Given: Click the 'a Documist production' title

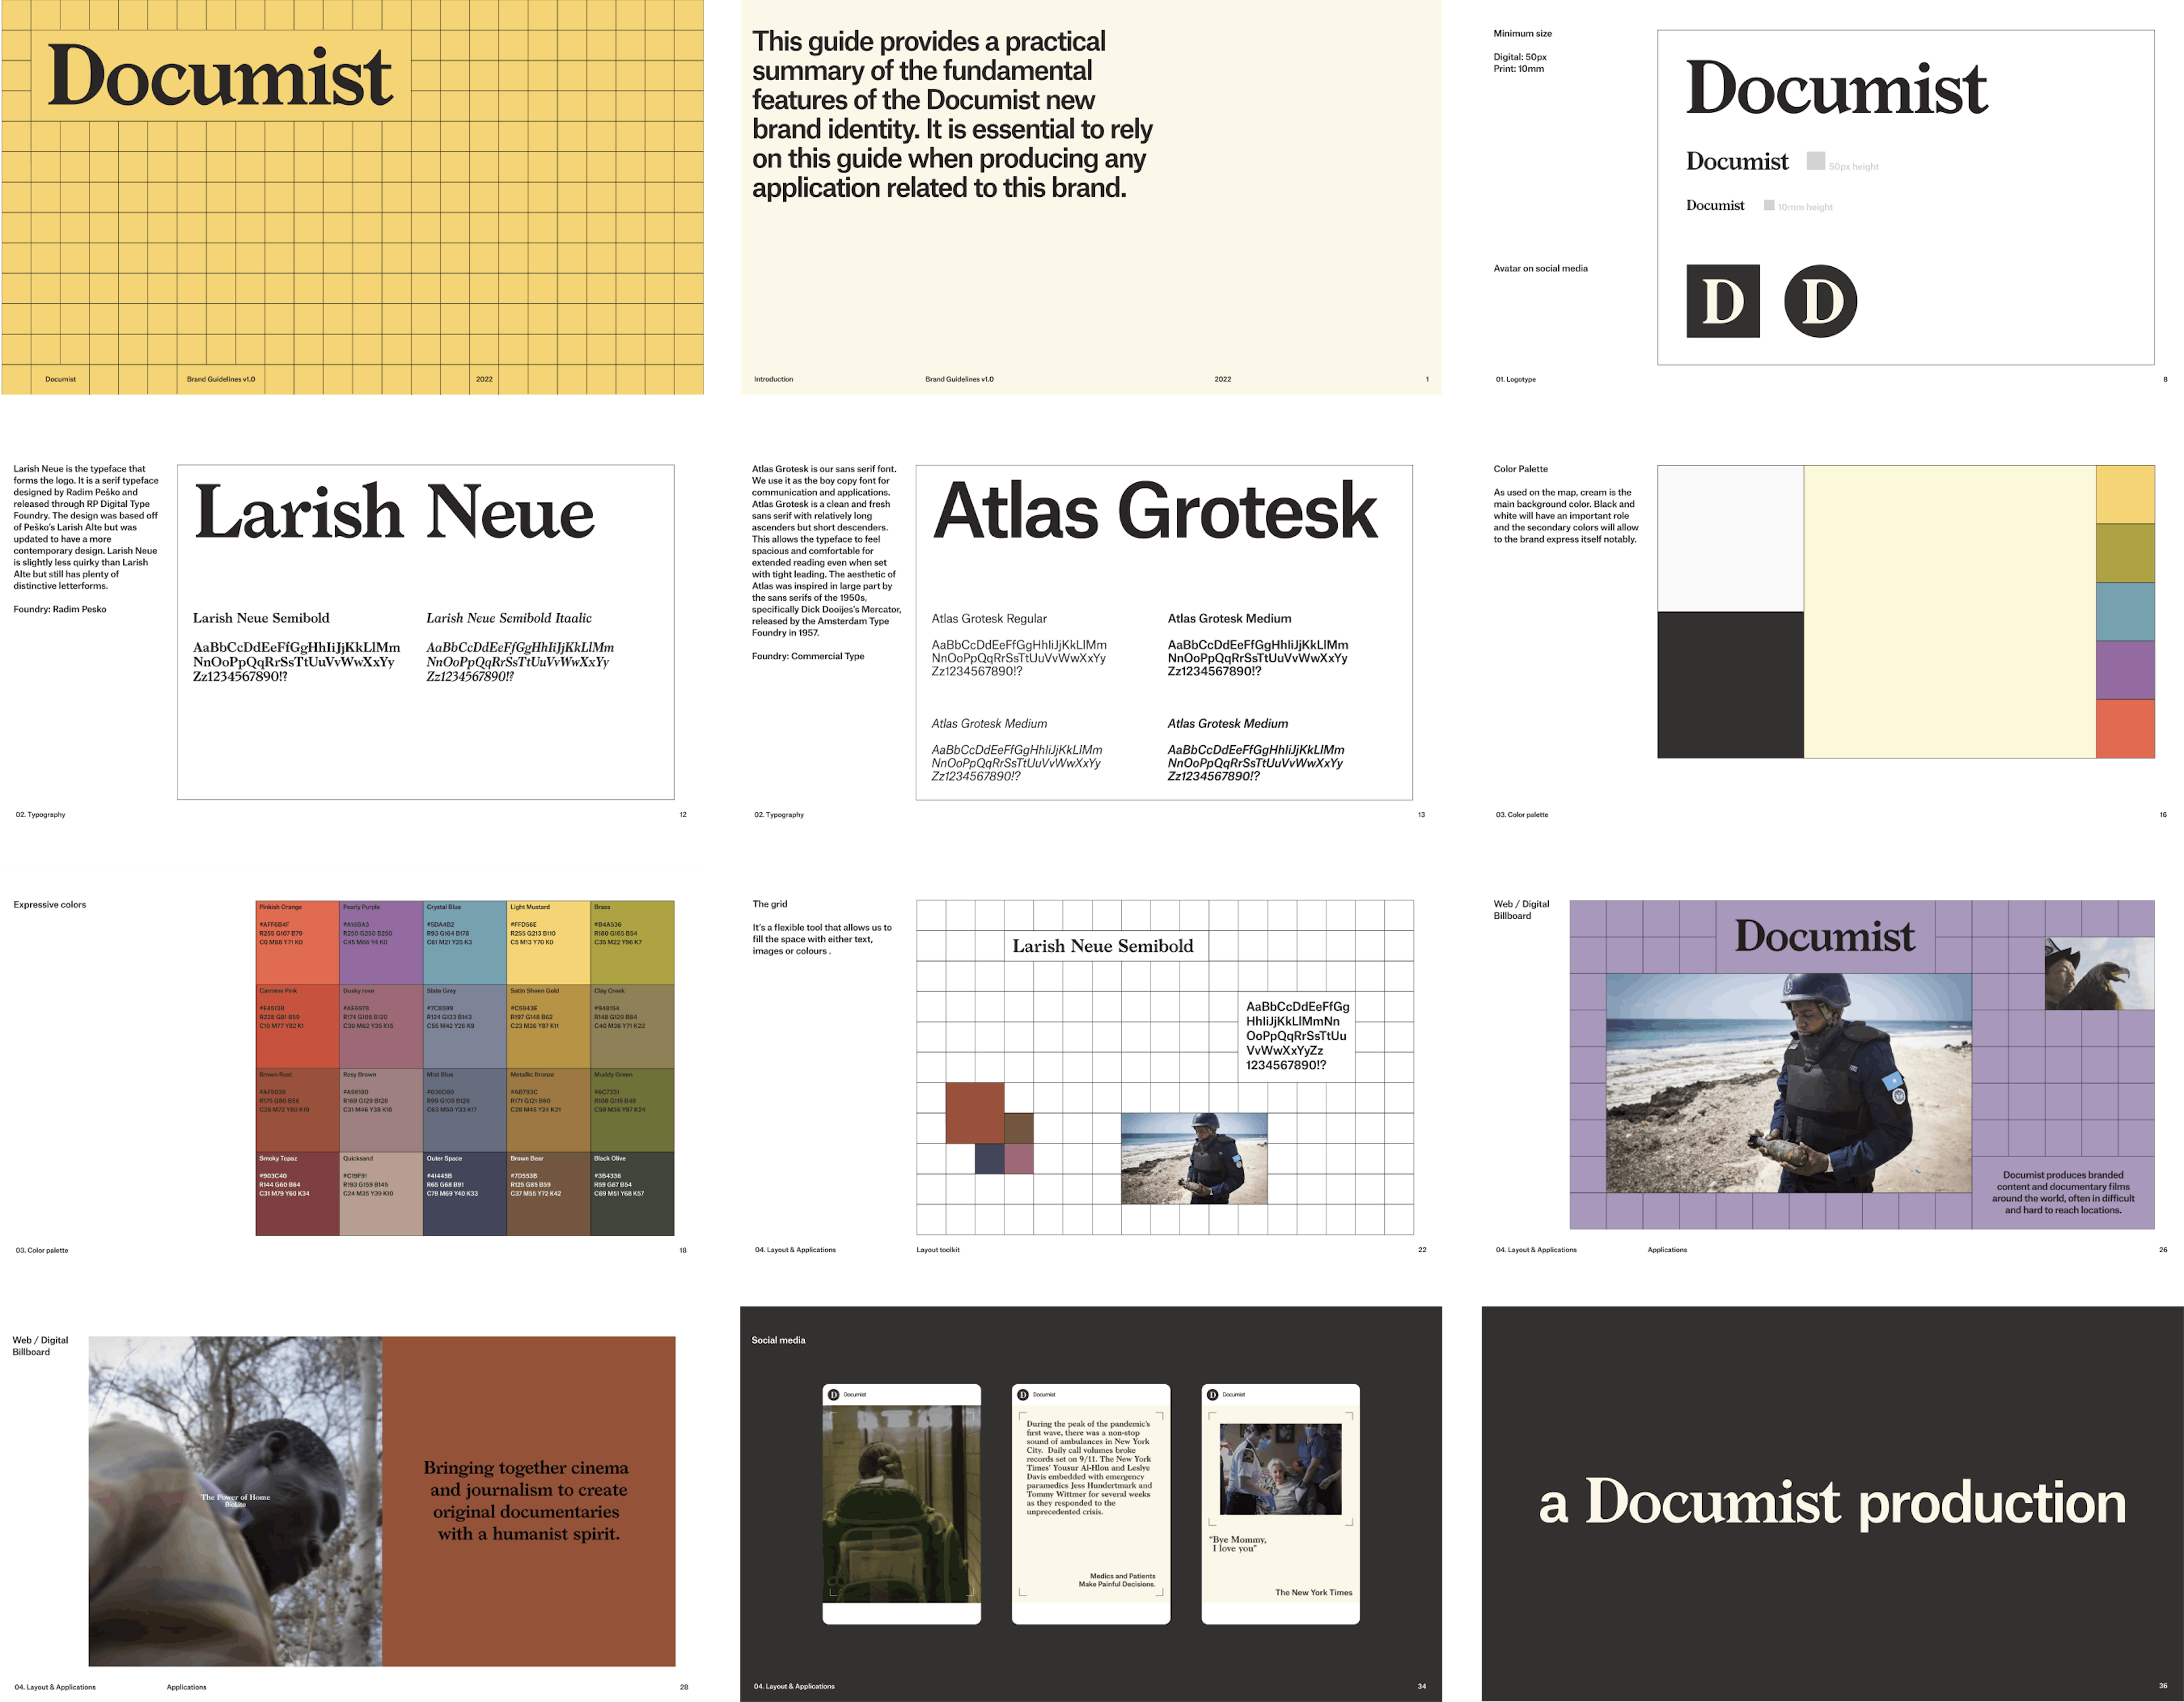Looking at the screenshot, I should [1832, 1503].
